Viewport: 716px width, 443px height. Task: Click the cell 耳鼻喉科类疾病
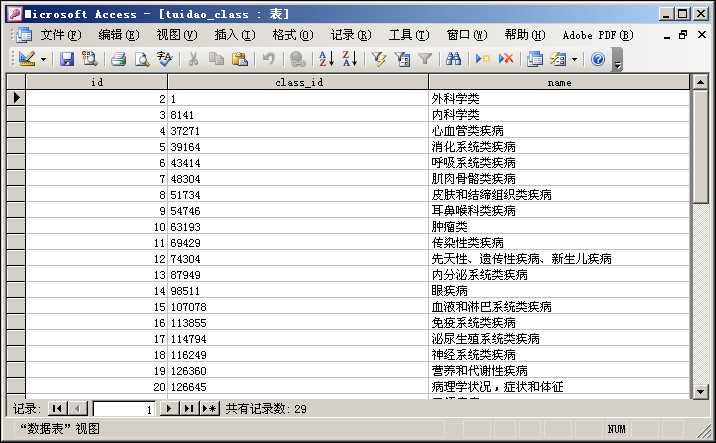pos(559,211)
